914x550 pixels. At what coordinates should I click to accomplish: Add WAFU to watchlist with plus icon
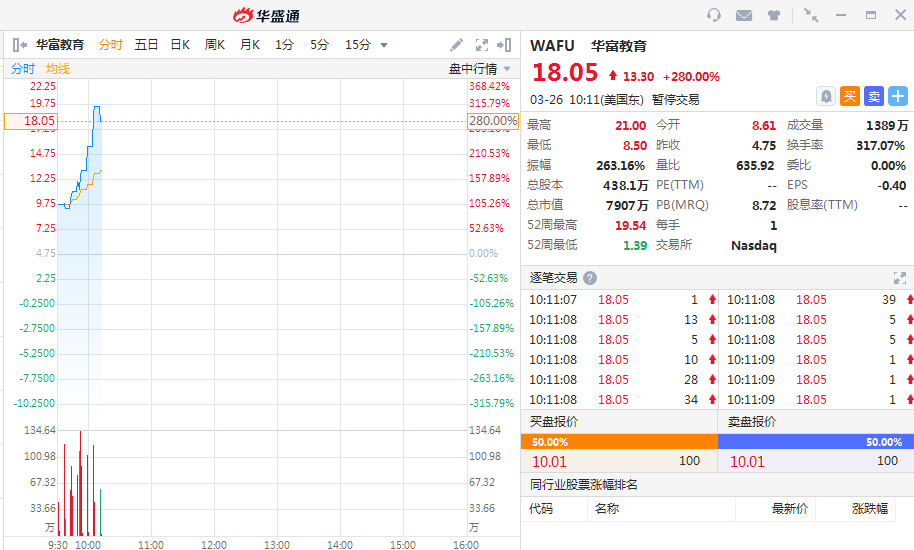coord(897,96)
